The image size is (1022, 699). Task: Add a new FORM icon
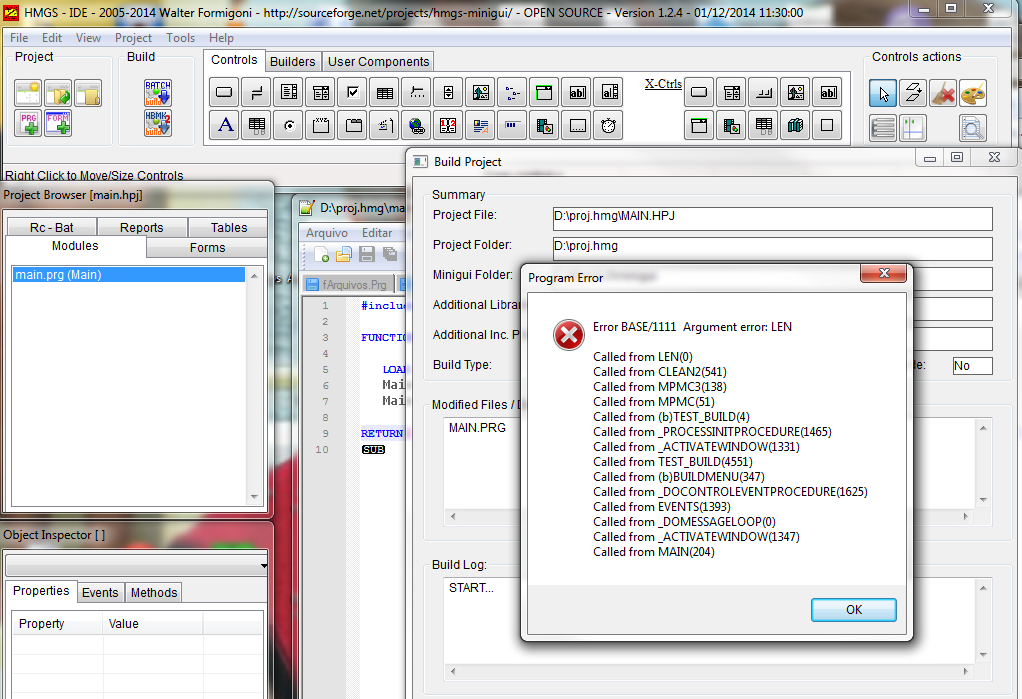[x=58, y=125]
